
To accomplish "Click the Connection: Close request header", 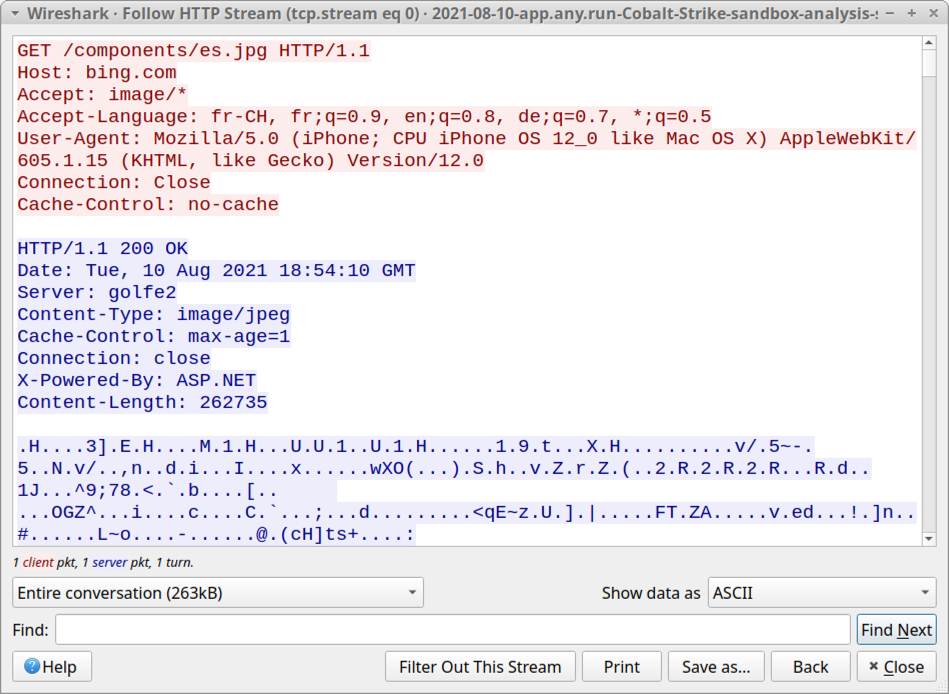I will (x=114, y=182).
